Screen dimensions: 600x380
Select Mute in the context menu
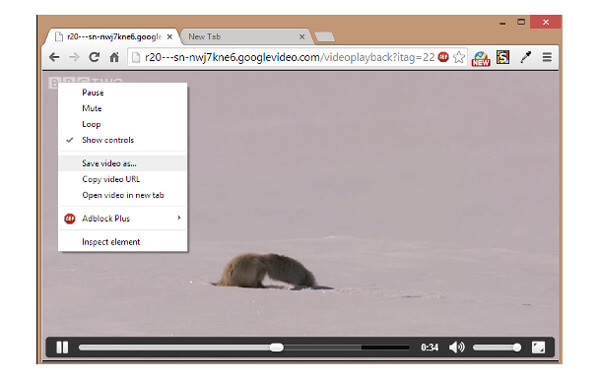point(123,108)
